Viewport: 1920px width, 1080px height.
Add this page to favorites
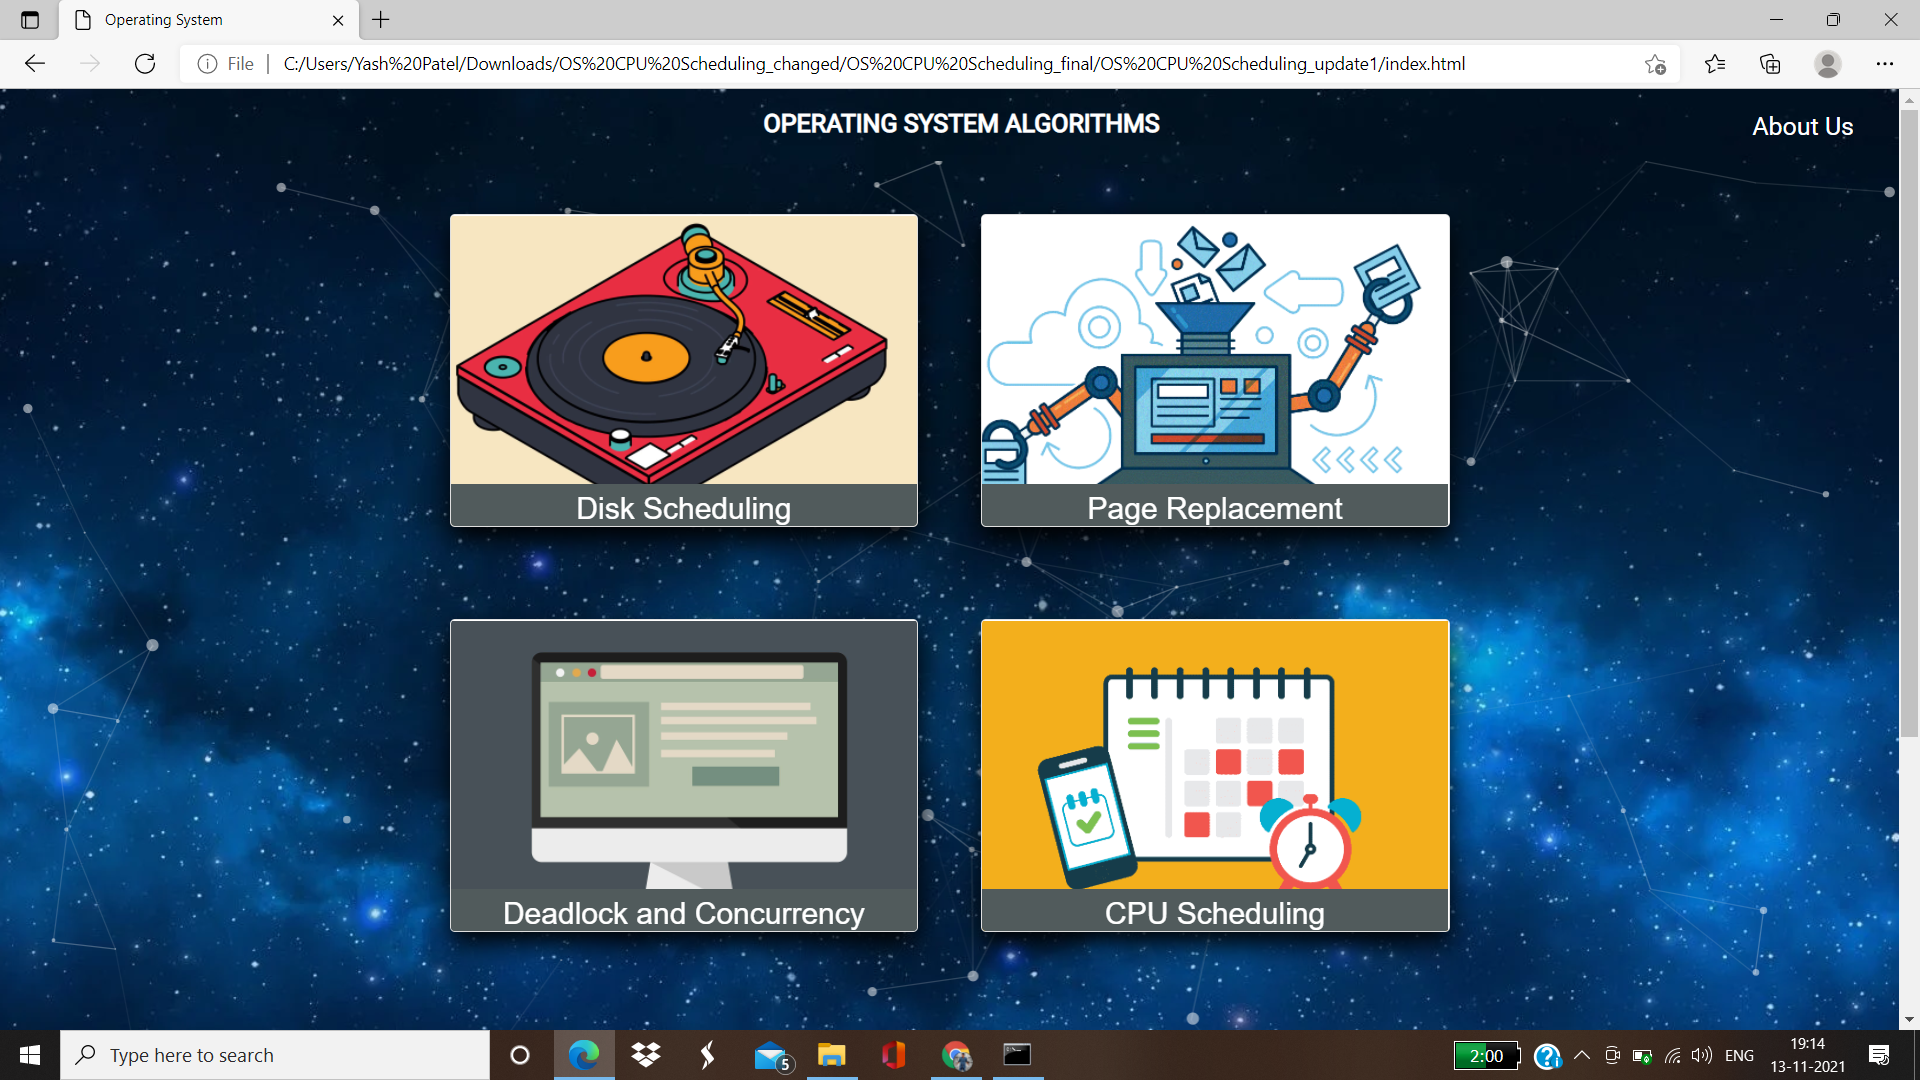1655,64
